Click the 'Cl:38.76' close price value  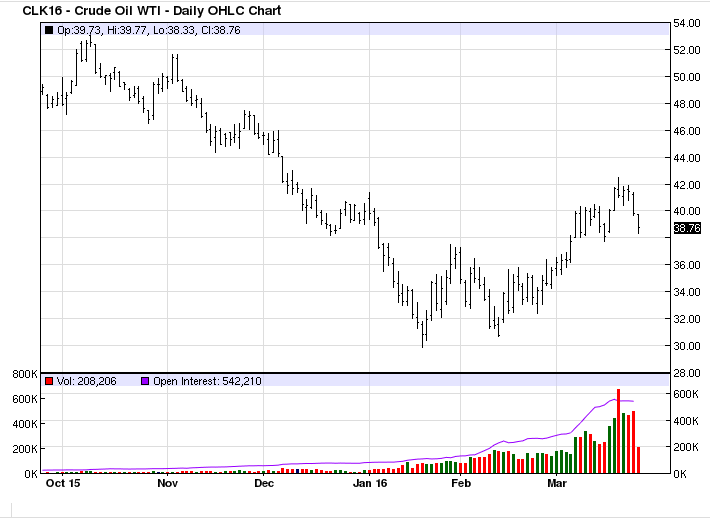[x=221, y=30]
